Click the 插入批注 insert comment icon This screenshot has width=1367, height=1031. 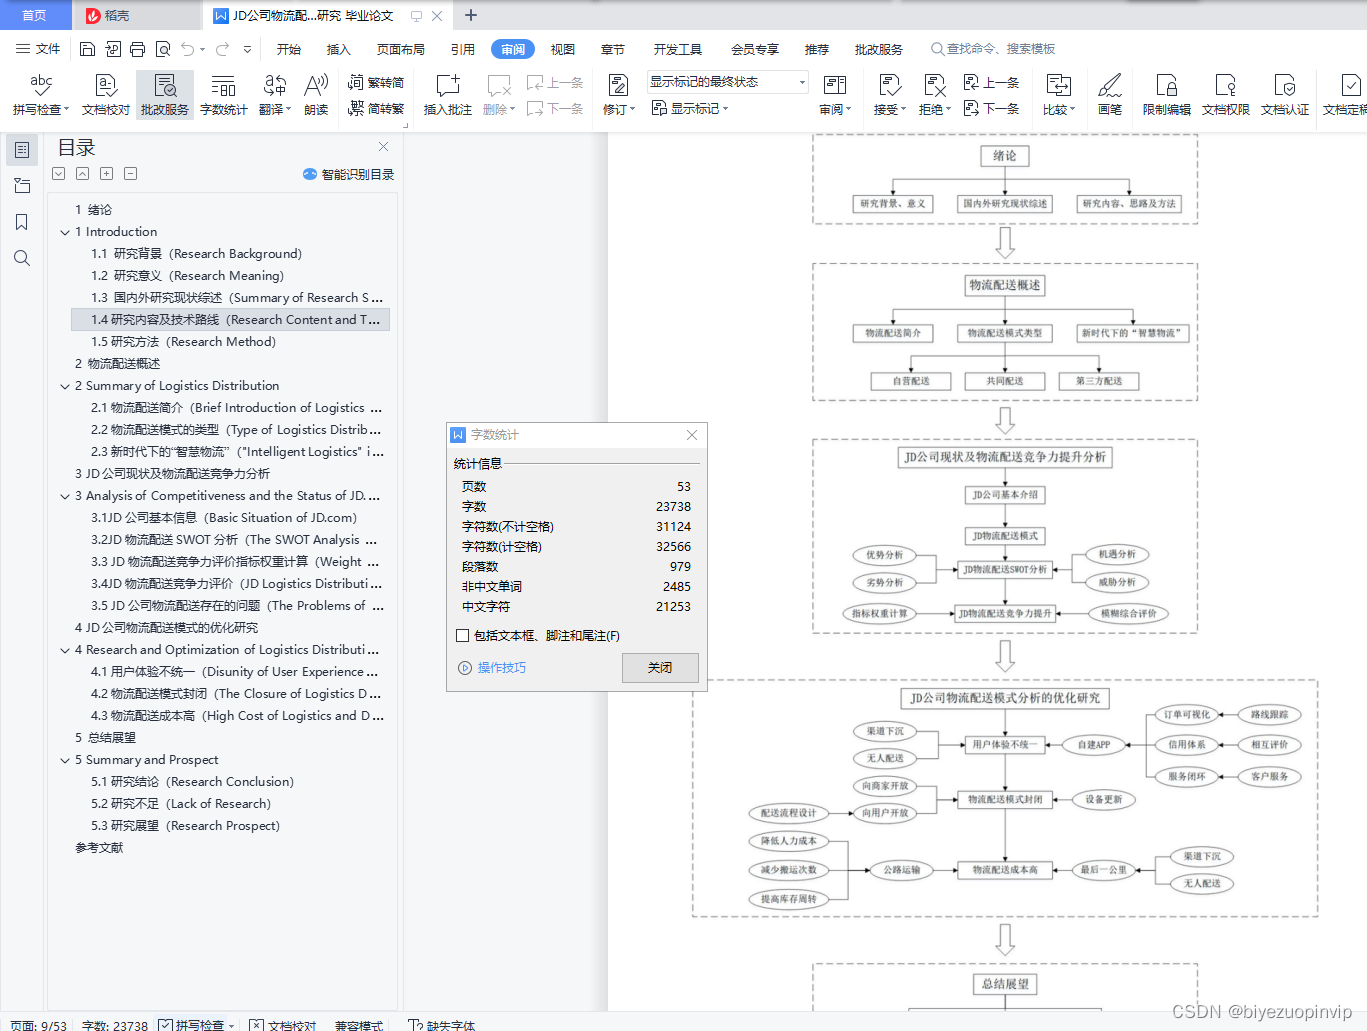tap(447, 95)
